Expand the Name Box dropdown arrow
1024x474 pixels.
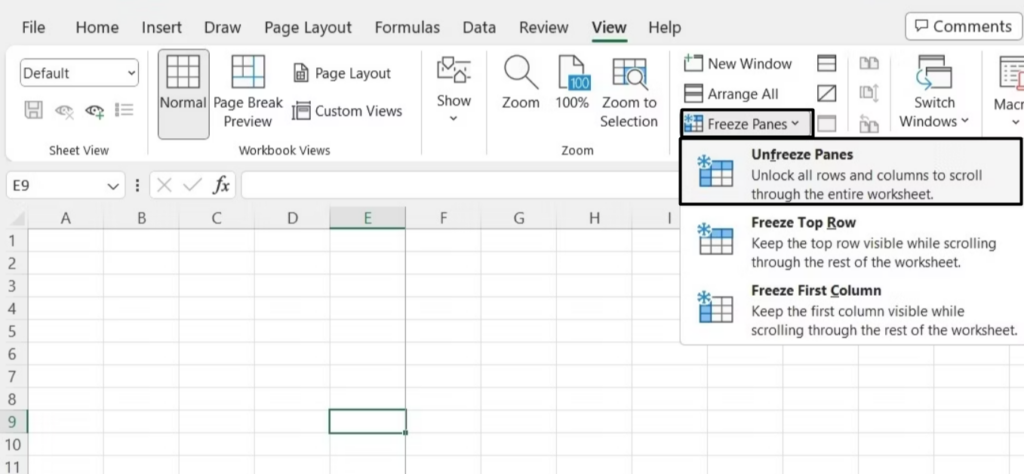pyautogui.click(x=113, y=186)
